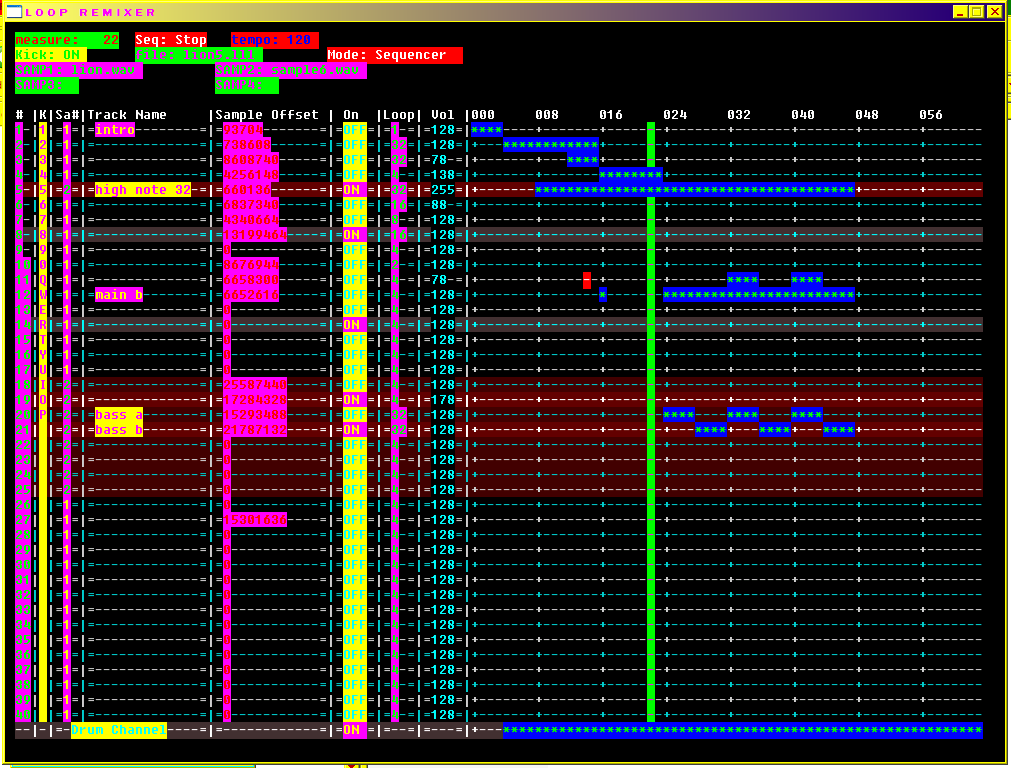Toggle the Drum Channel ON switch

354,730
